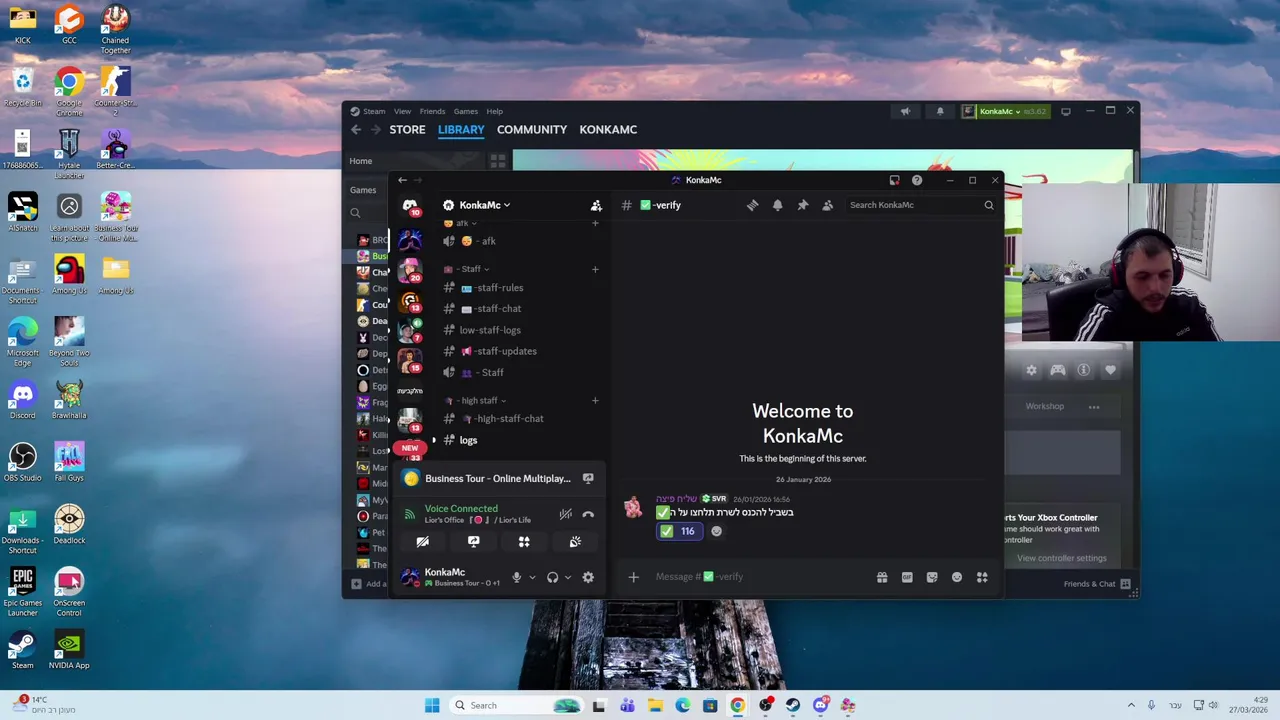Open the invite people icon beside KonkaMc
This screenshot has width=1280, height=720.
coord(596,205)
